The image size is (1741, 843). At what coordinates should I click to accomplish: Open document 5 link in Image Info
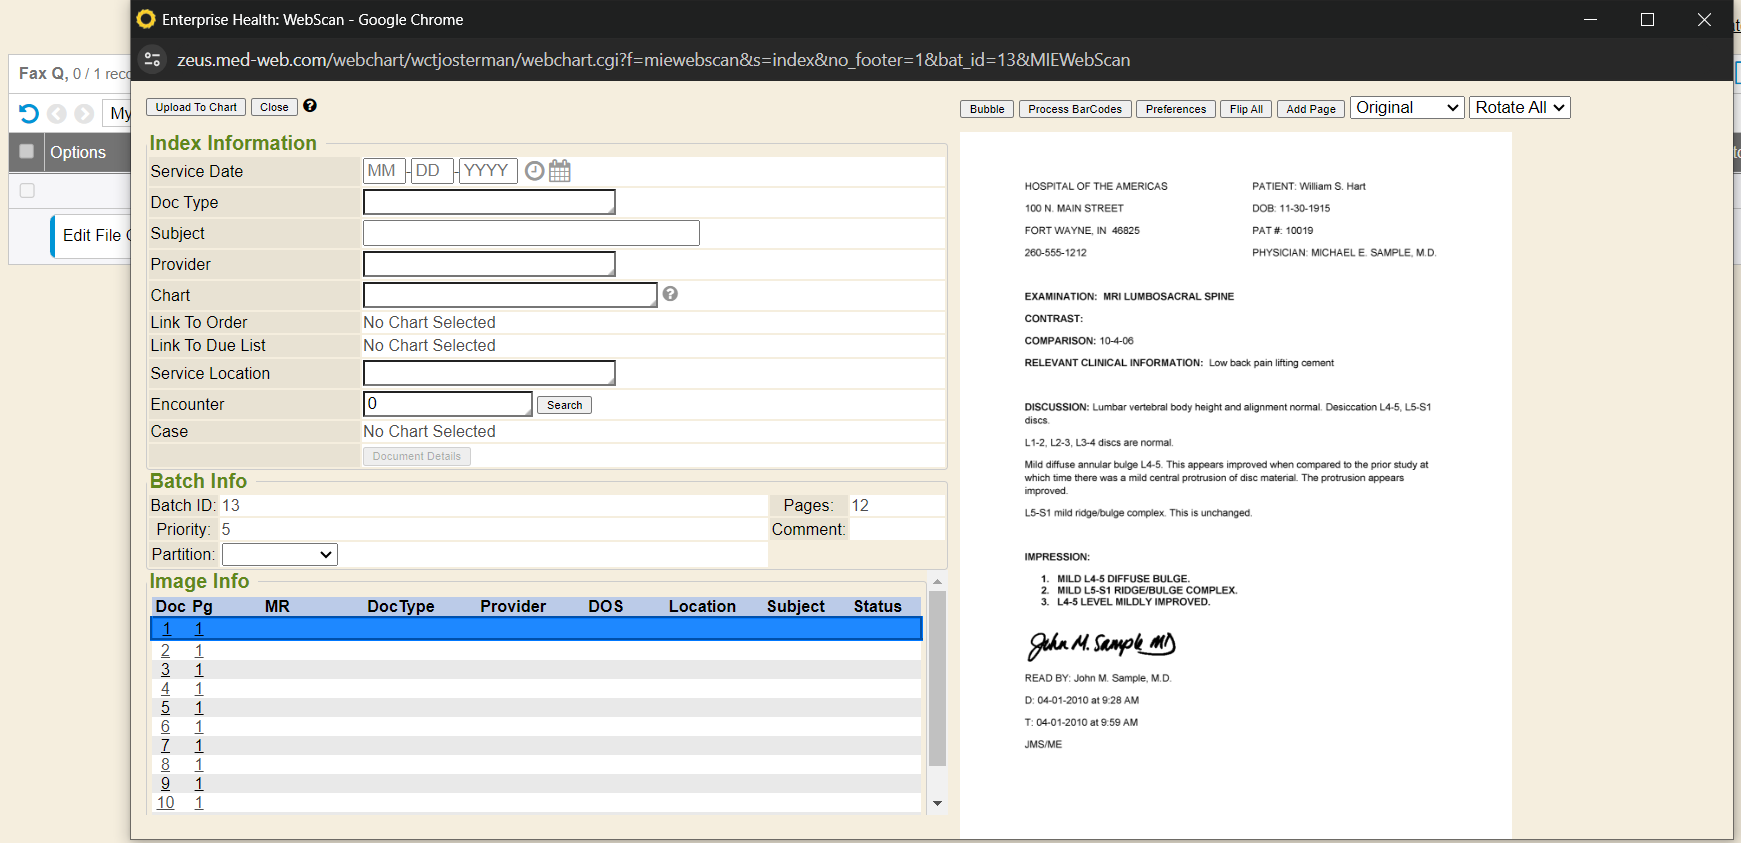[165, 708]
